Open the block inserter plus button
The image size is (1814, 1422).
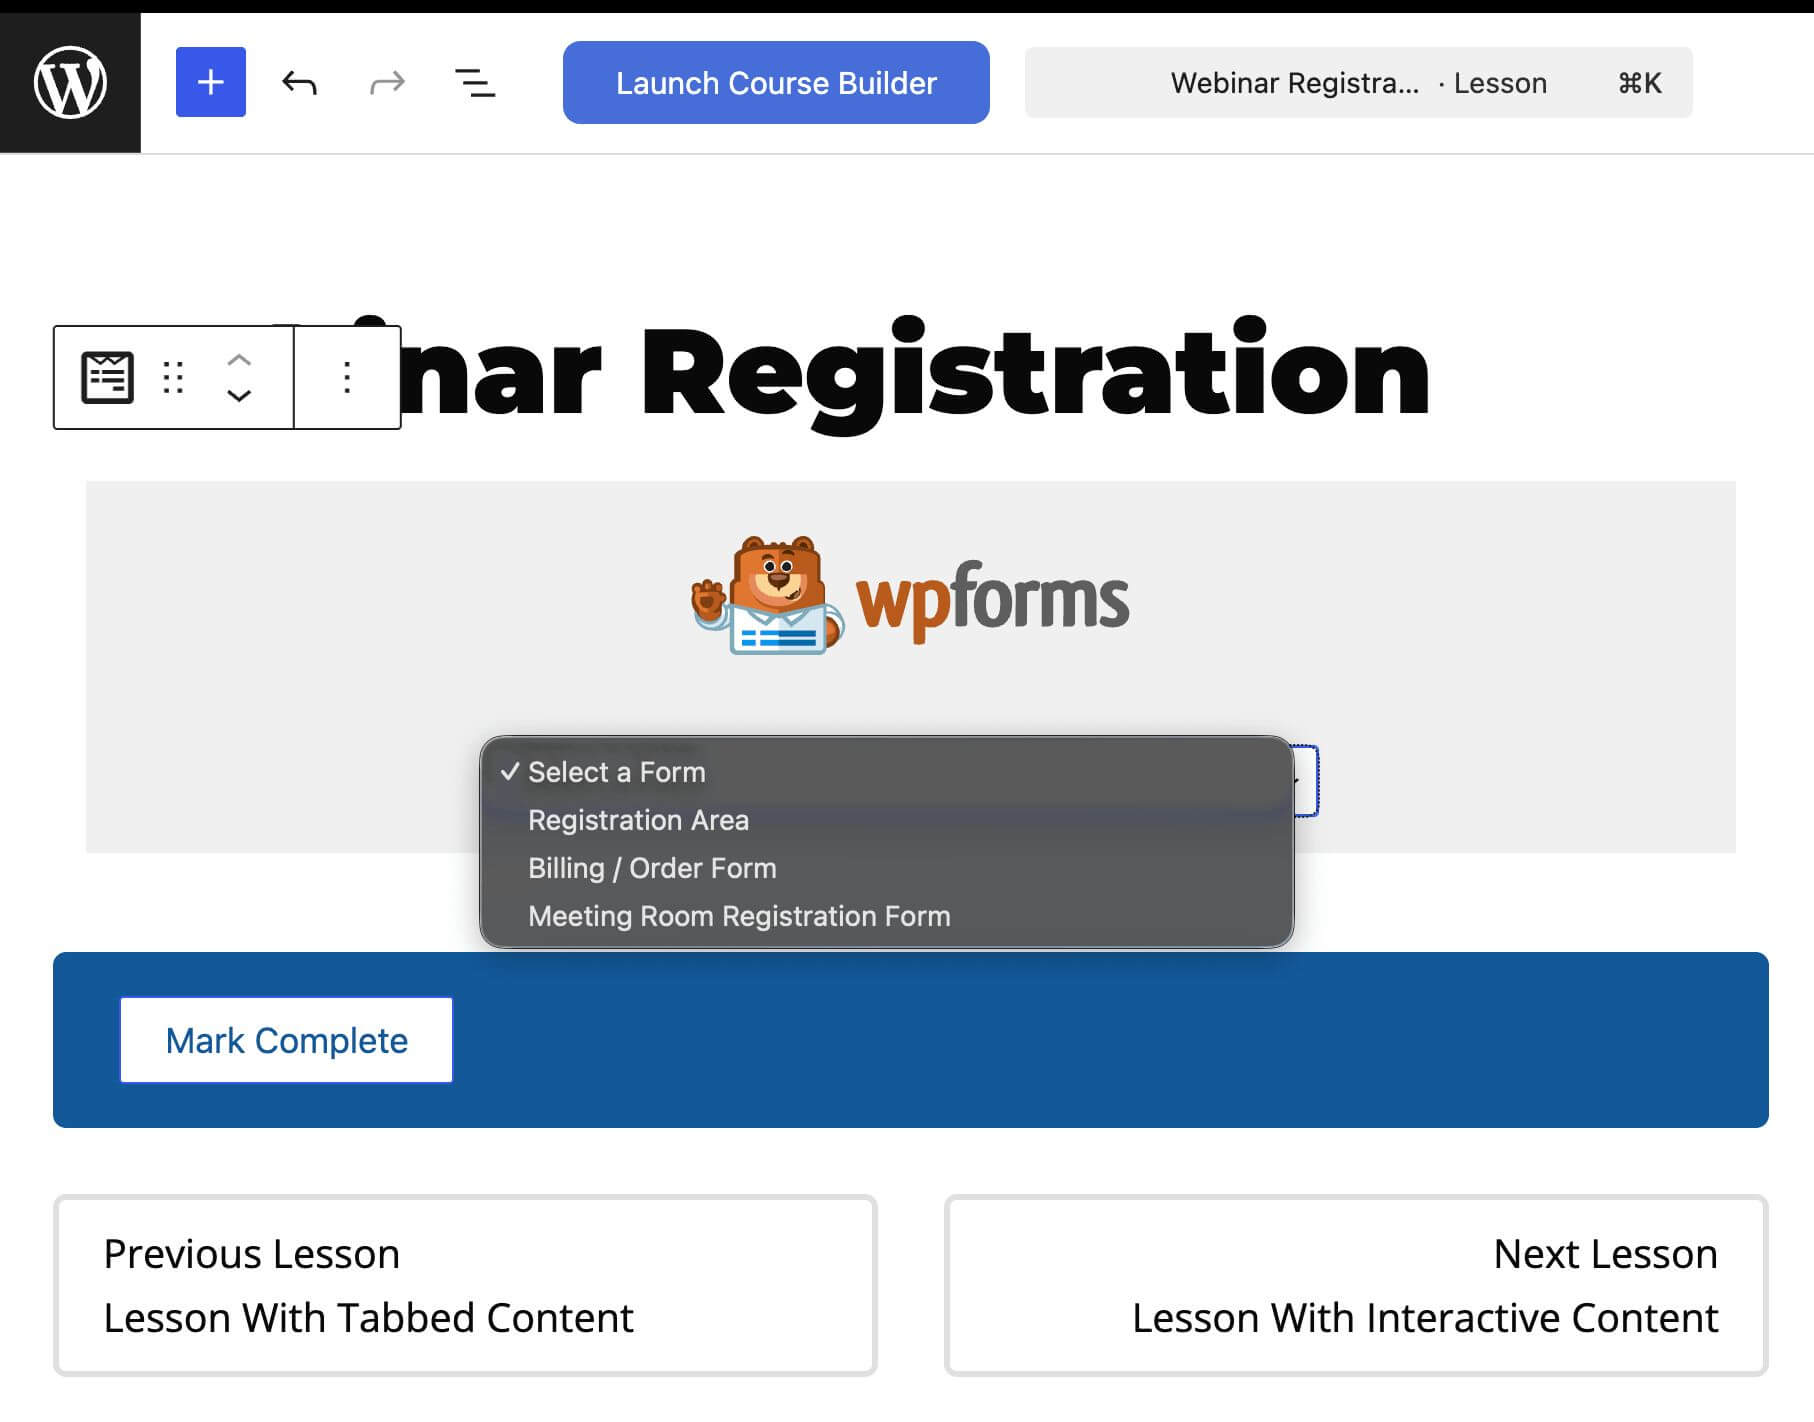tap(210, 82)
